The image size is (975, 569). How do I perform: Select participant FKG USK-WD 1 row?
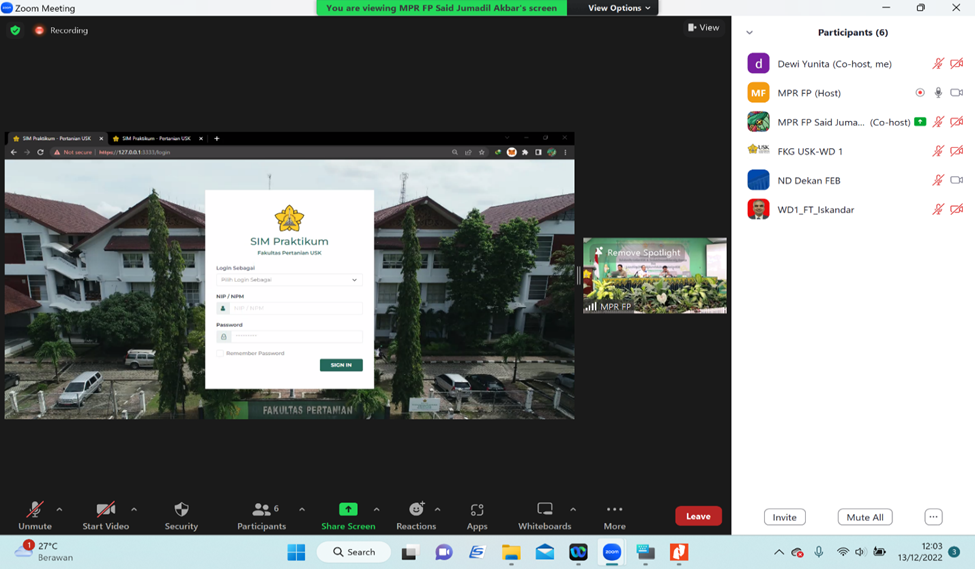[854, 151]
